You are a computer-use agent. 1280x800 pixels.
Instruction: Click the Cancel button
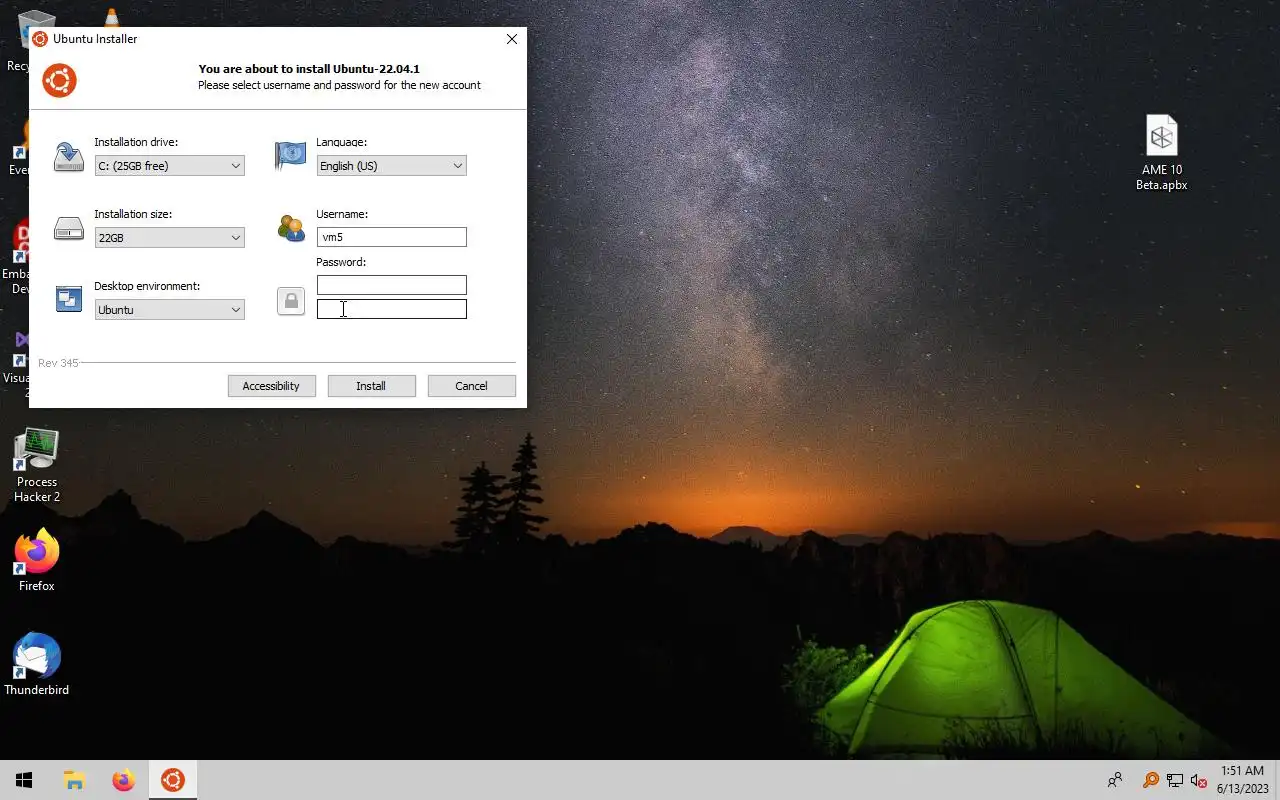pyautogui.click(x=471, y=386)
